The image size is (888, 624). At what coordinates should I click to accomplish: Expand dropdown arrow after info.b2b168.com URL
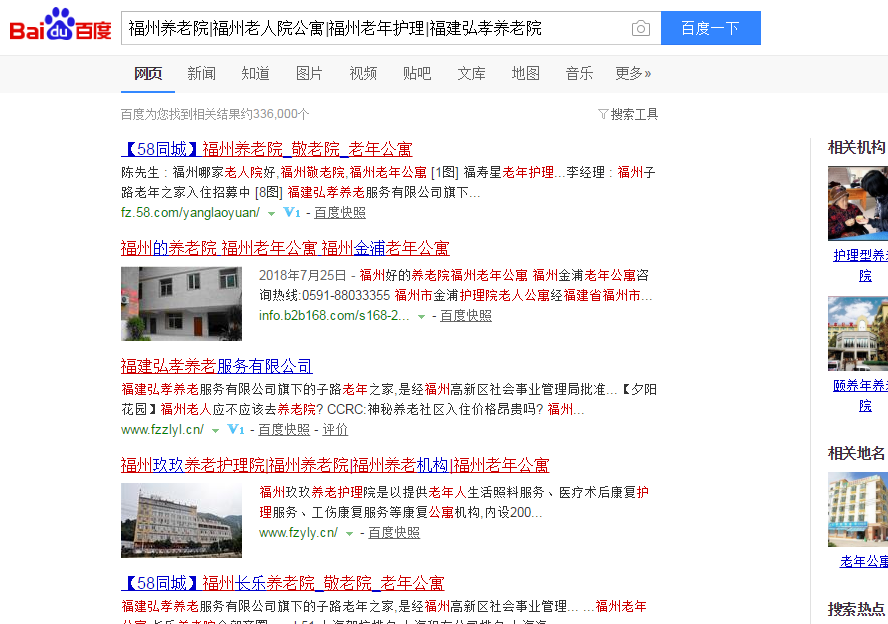[x=421, y=317]
